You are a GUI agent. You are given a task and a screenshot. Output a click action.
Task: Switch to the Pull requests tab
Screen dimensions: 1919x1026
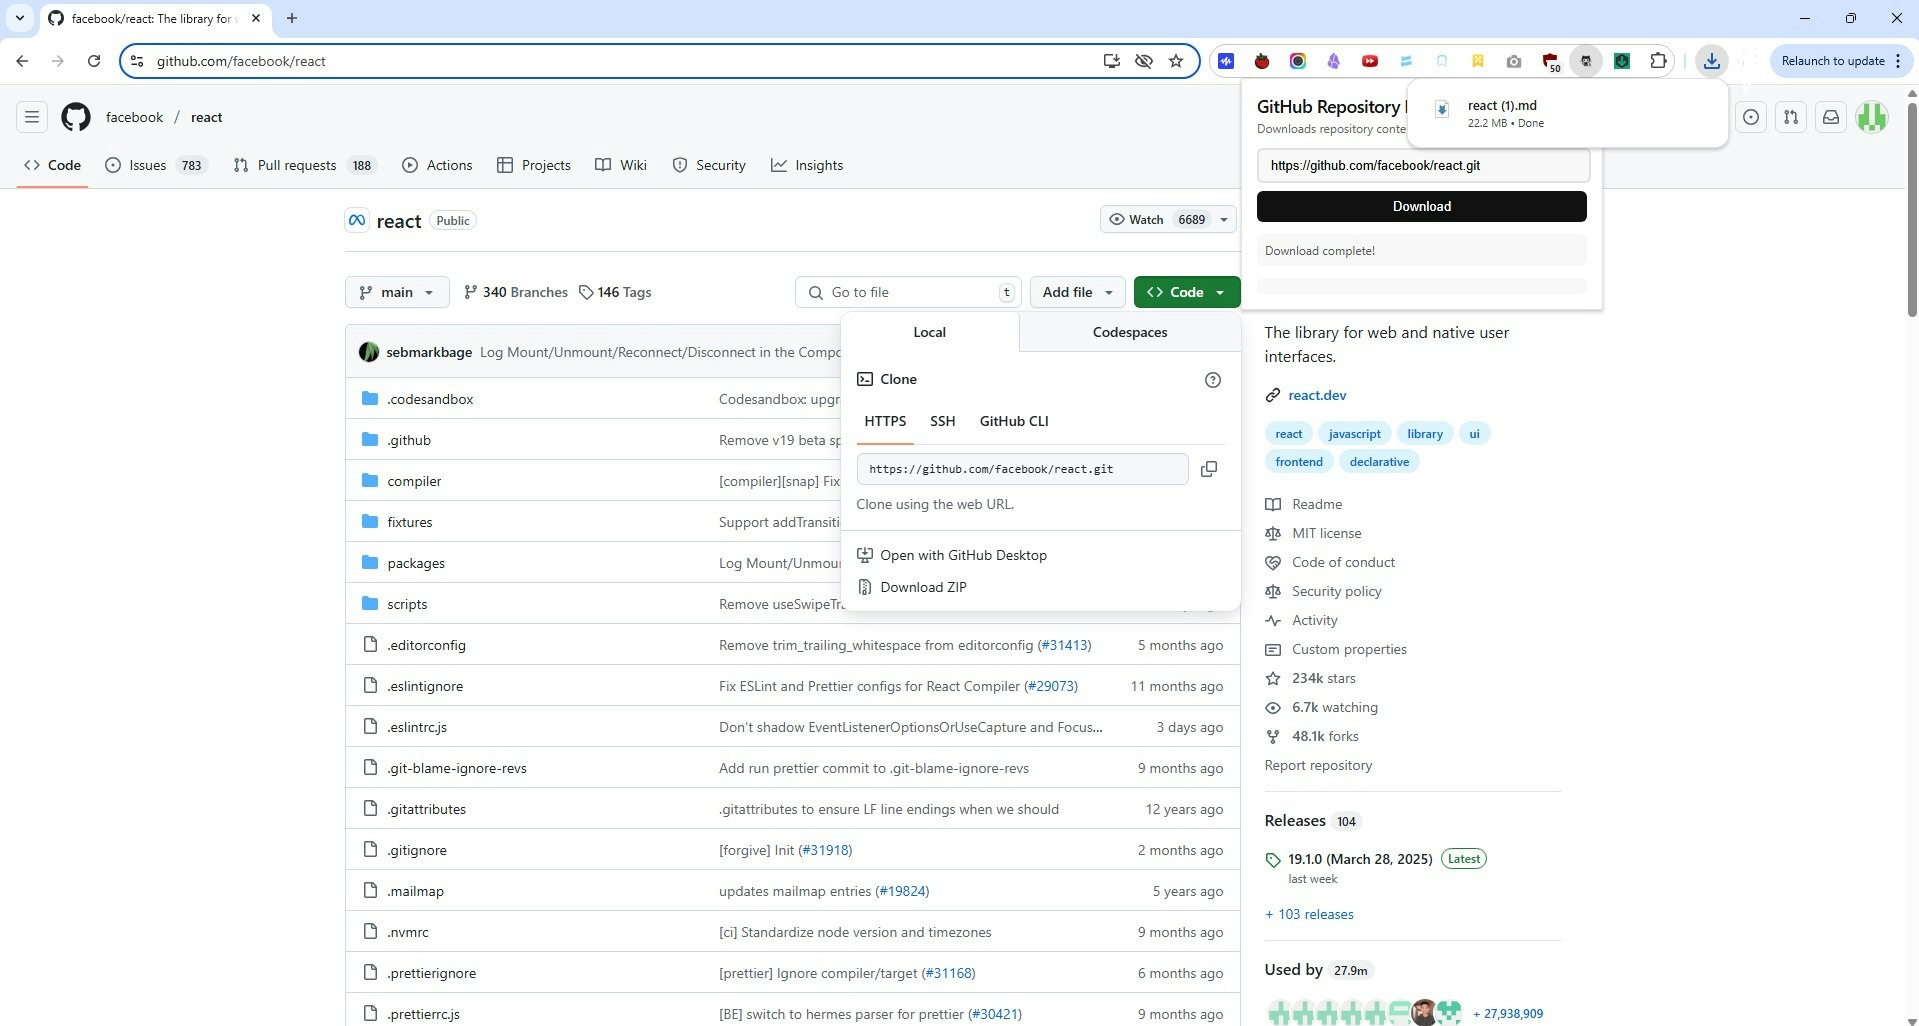click(305, 165)
